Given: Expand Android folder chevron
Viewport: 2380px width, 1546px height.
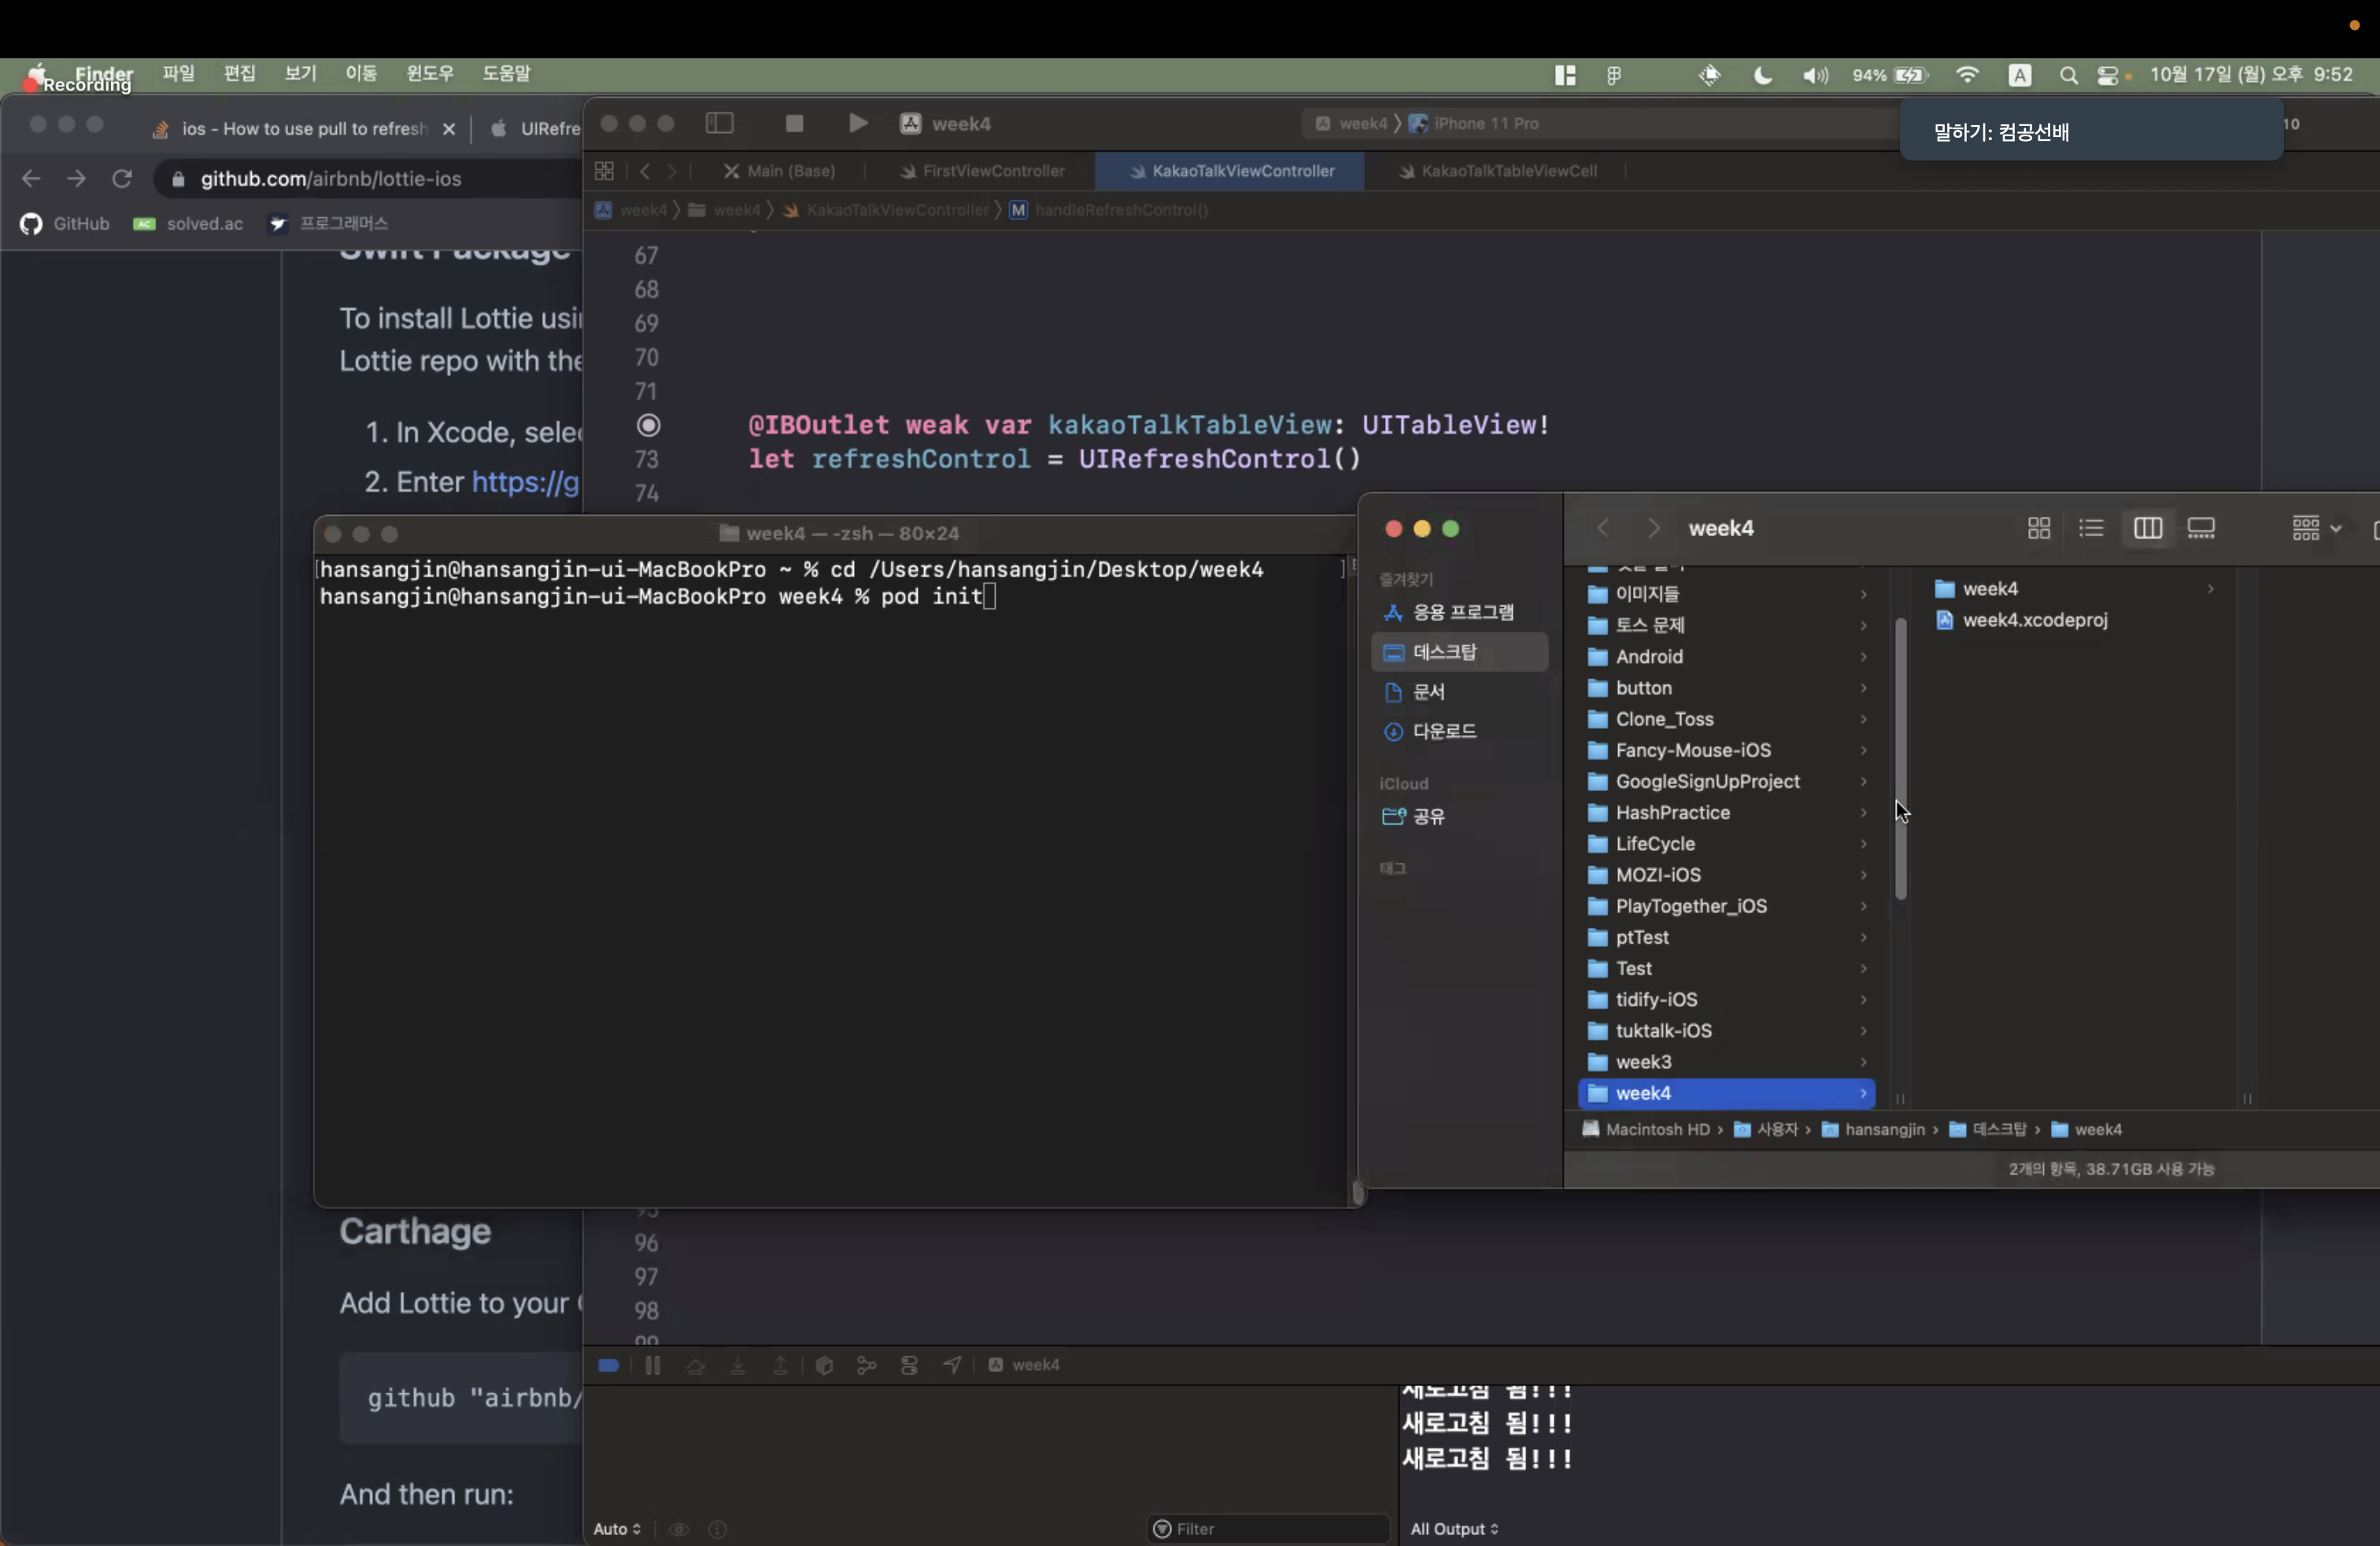Looking at the screenshot, I should pos(1863,656).
